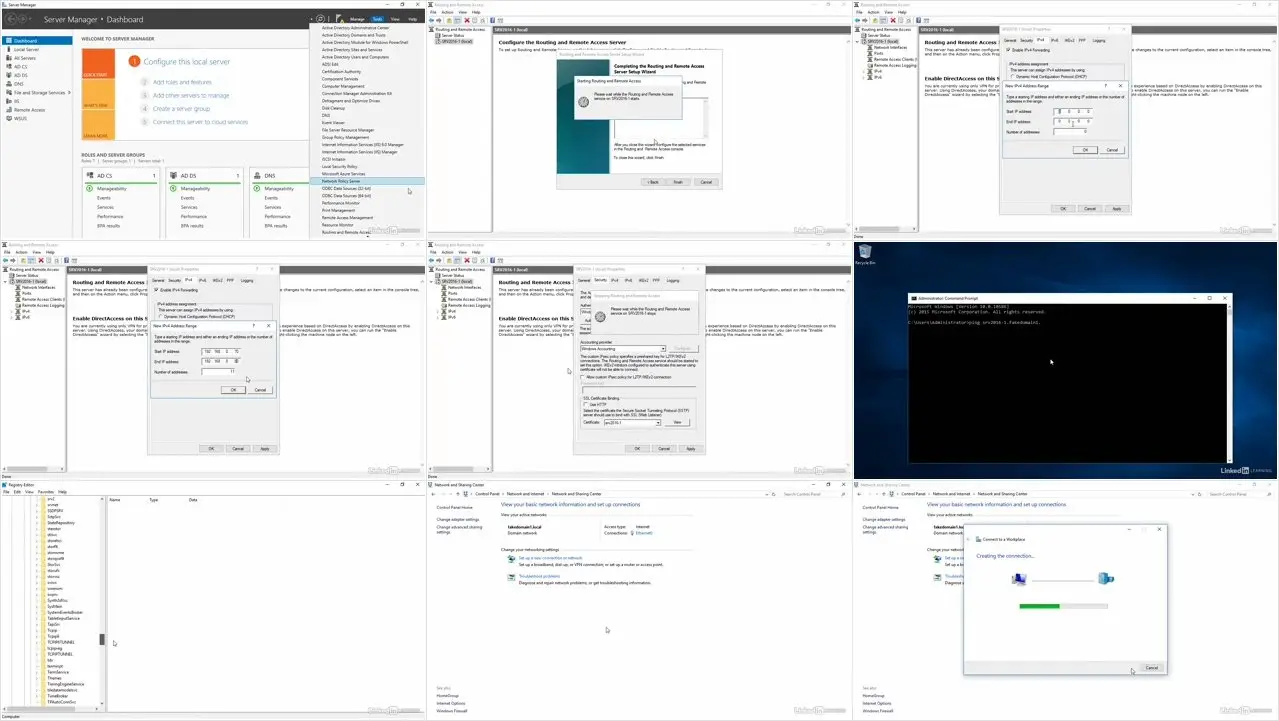Click Connect to a Workplace progress bar
1279x721 pixels.
[x=1063, y=606]
